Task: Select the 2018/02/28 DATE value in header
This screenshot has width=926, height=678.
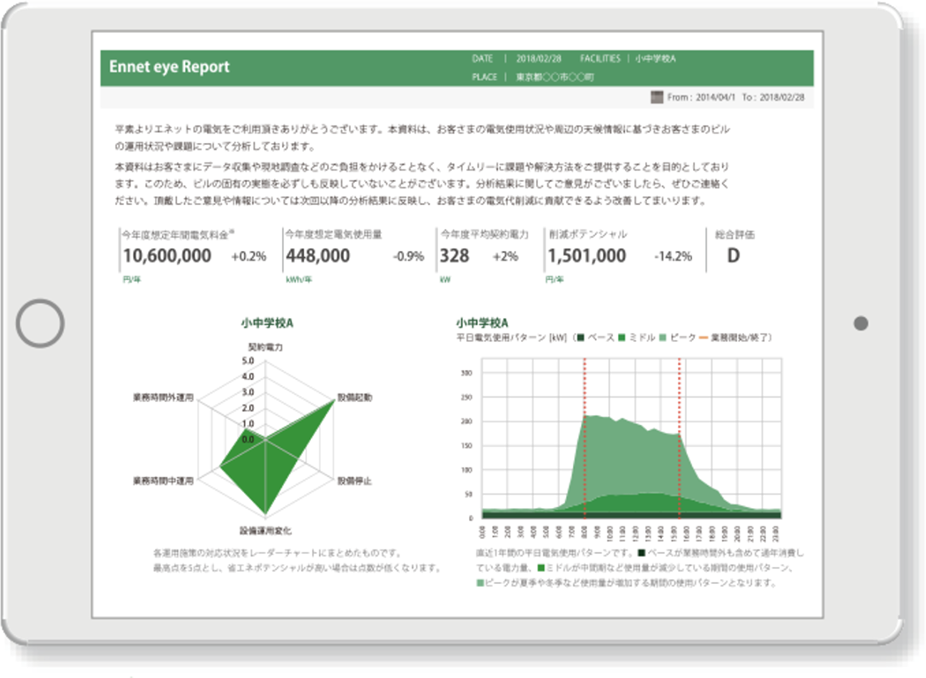Action: tap(538, 59)
